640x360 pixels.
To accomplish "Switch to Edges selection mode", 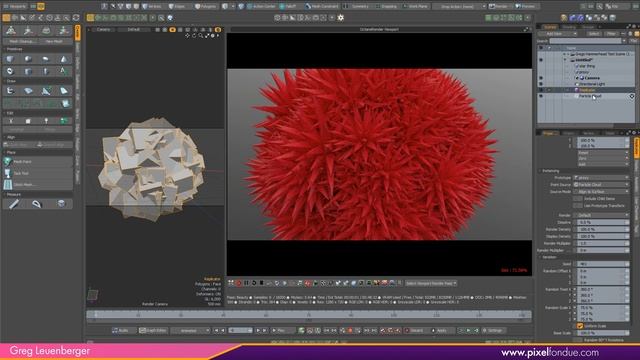I will [x=179, y=7].
